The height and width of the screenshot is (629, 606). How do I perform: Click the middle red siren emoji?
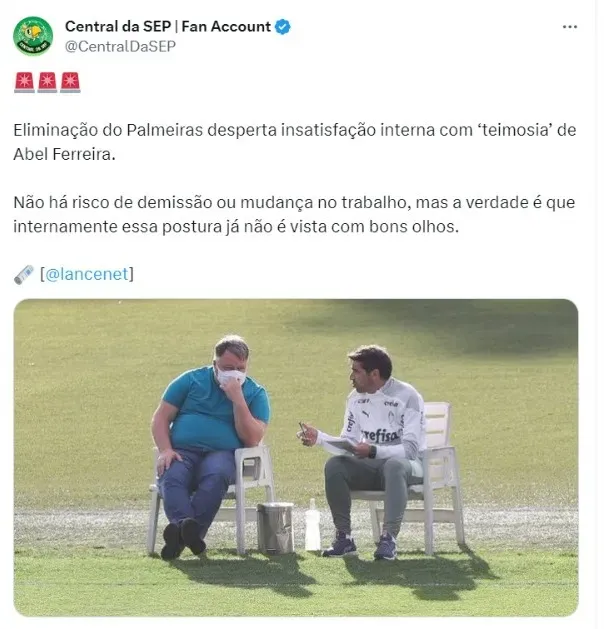click(47, 82)
